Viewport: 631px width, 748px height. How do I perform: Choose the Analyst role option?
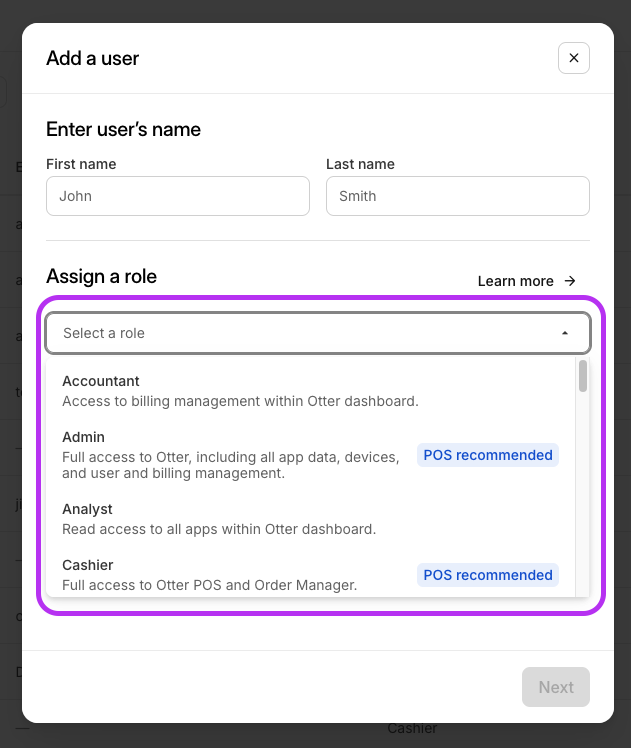(x=310, y=519)
